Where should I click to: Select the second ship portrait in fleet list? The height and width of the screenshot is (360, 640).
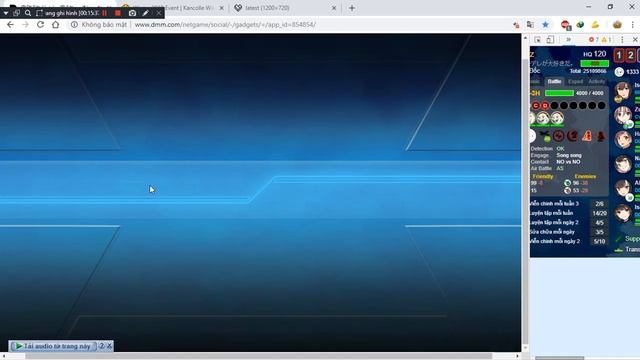point(623,116)
